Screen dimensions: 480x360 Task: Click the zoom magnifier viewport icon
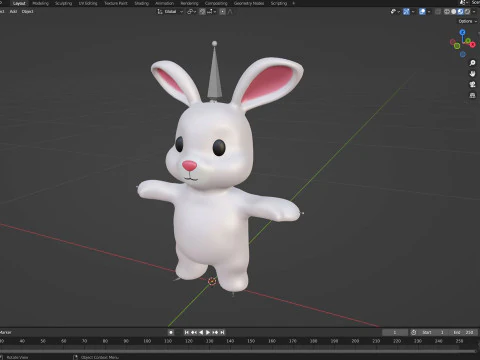coord(472,63)
